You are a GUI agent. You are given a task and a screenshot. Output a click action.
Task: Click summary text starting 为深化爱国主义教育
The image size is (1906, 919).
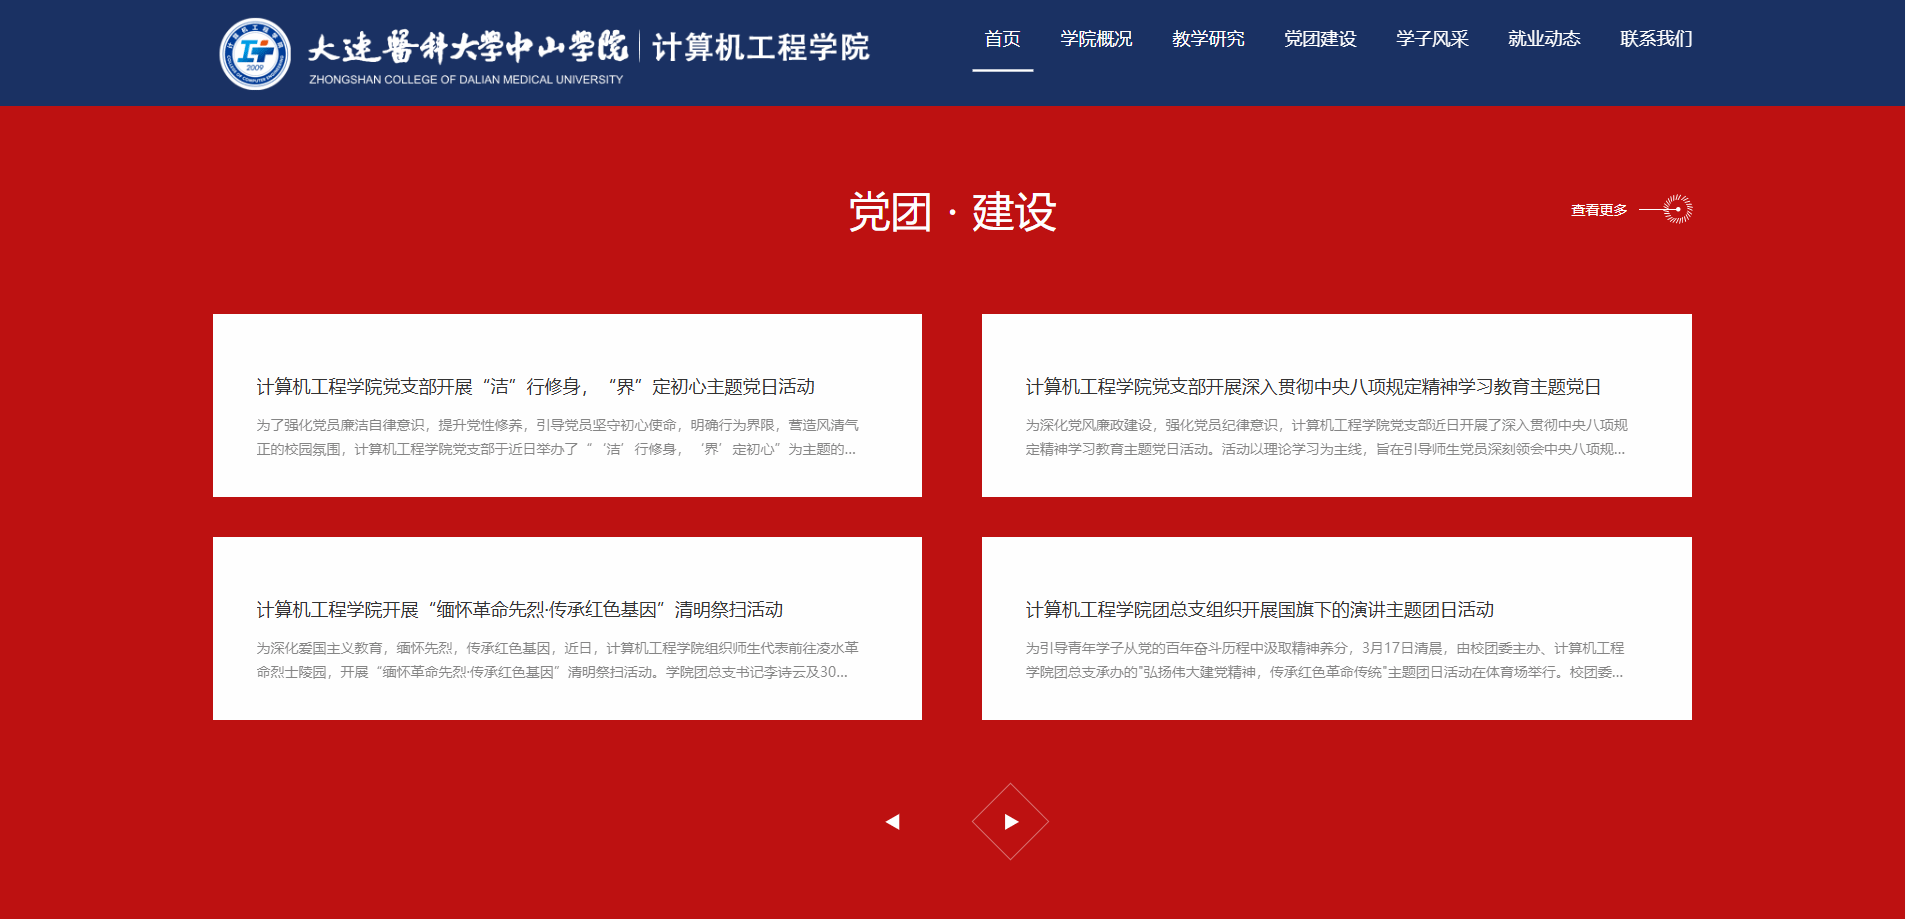557,660
